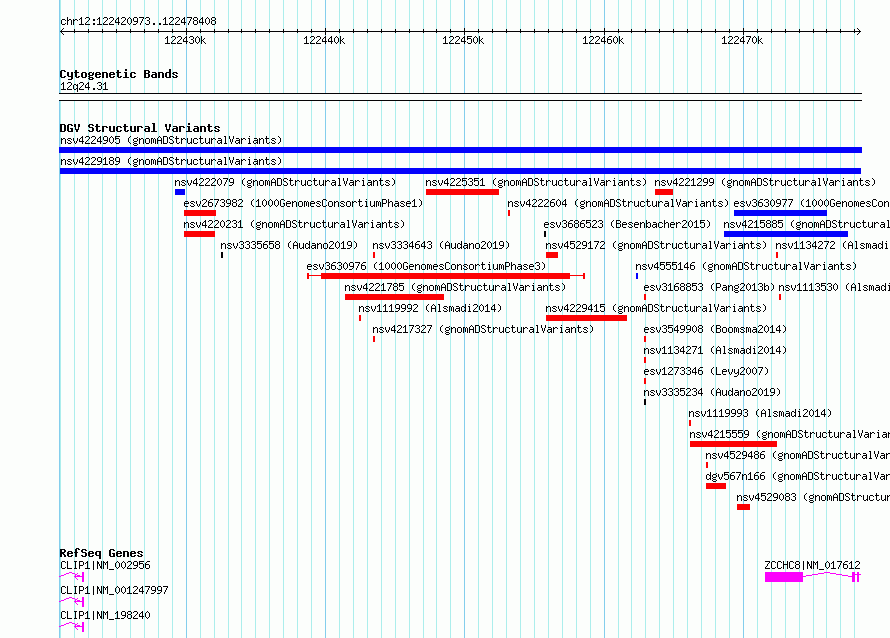The height and width of the screenshot is (638, 890).
Task: Select nsv1119993 Alsmadi2014 label
Action: coord(760,413)
